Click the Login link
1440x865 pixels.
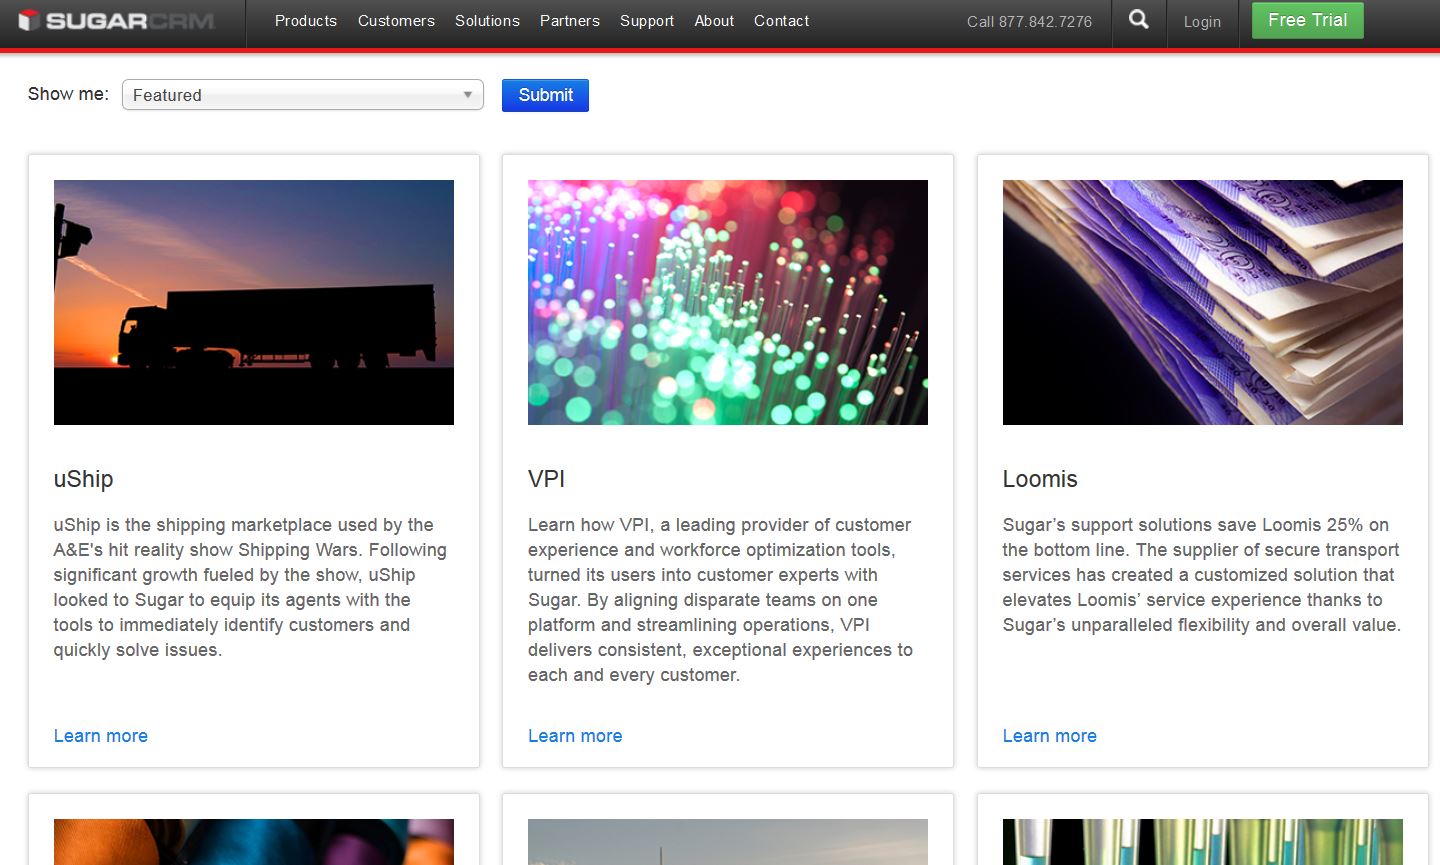pos(1202,21)
